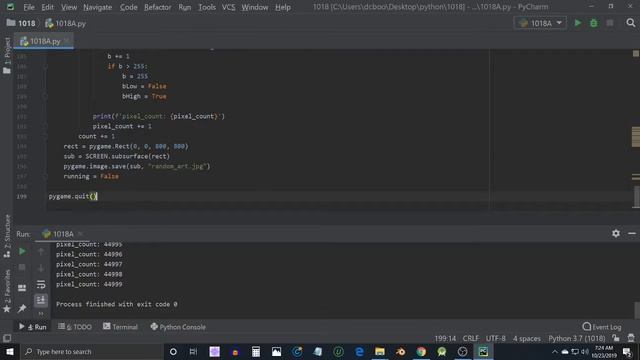Open the Edit menu
The image size is (640, 360).
click(47, 7)
